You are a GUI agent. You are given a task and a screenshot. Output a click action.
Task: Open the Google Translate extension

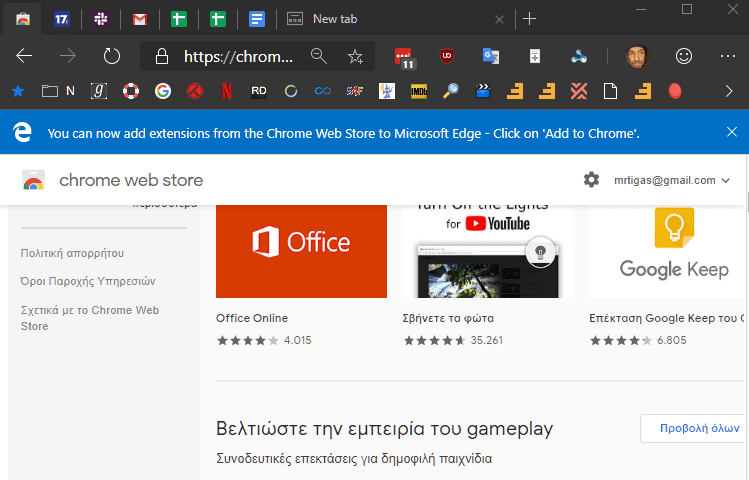(491, 56)
